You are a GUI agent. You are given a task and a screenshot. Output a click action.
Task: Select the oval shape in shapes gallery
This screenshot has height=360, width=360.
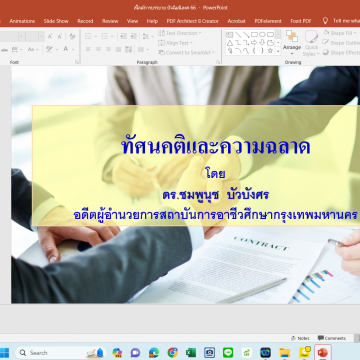(262, 34)
